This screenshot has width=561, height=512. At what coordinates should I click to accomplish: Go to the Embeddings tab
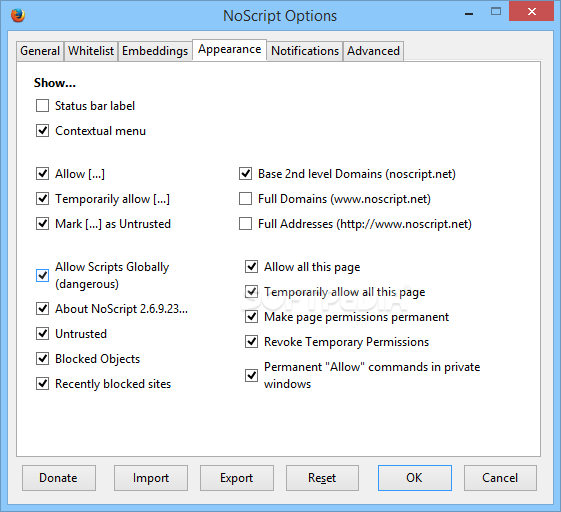tap(155, 51)
